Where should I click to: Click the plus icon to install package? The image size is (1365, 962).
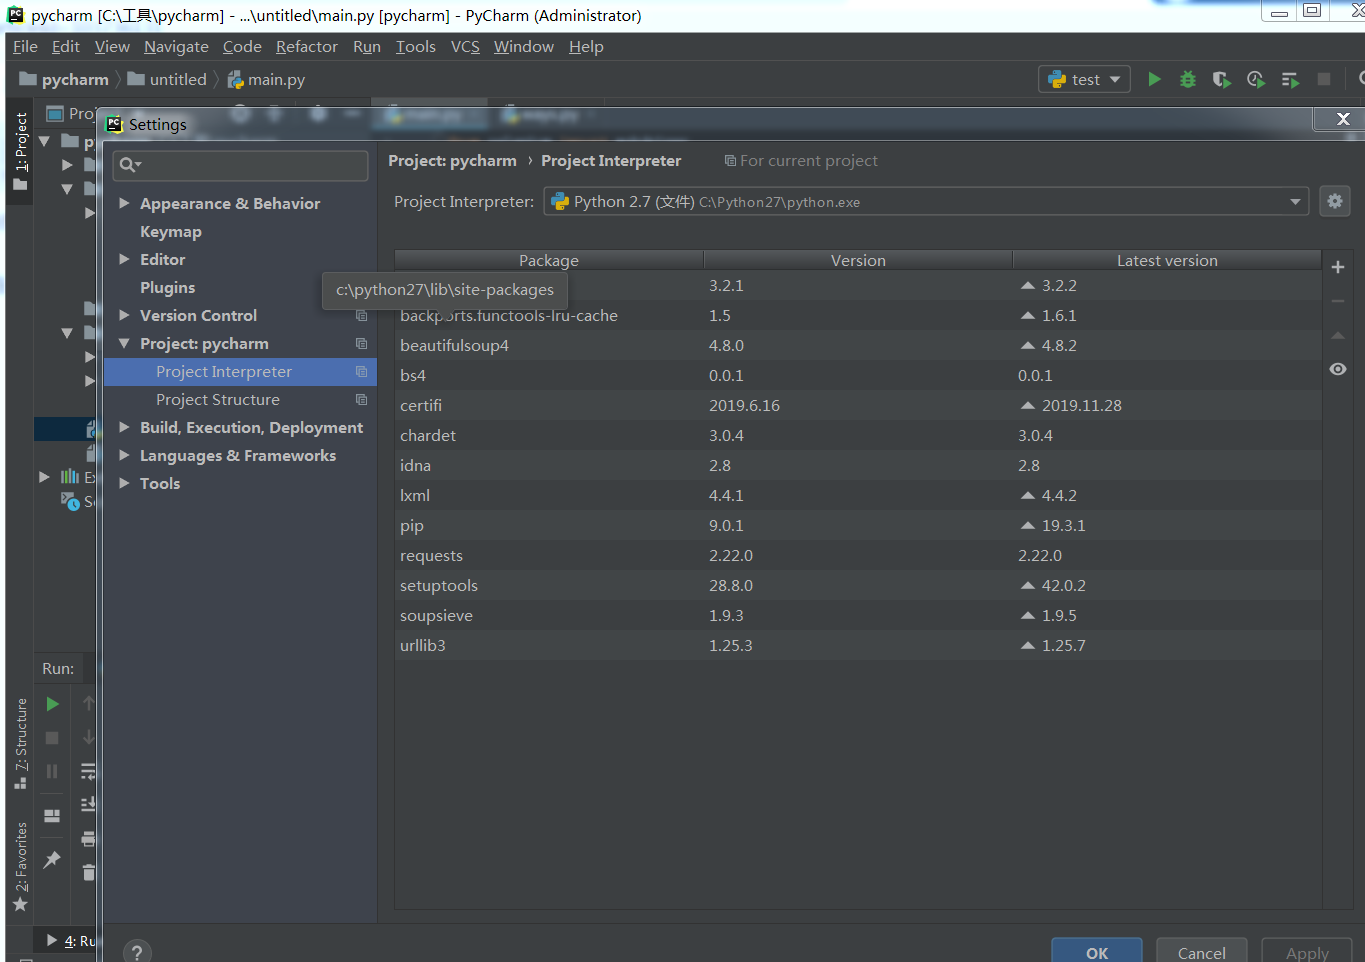tap(1338, 267)
